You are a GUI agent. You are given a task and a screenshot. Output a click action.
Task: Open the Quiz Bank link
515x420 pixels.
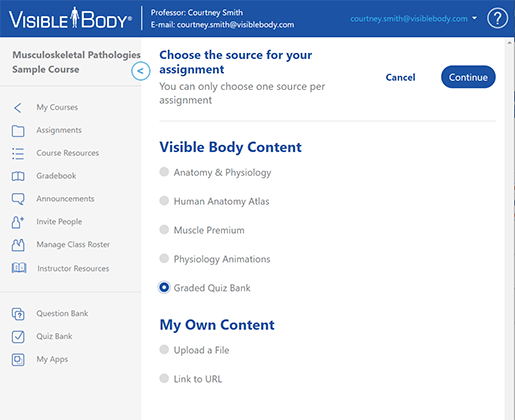click(54, 336)
